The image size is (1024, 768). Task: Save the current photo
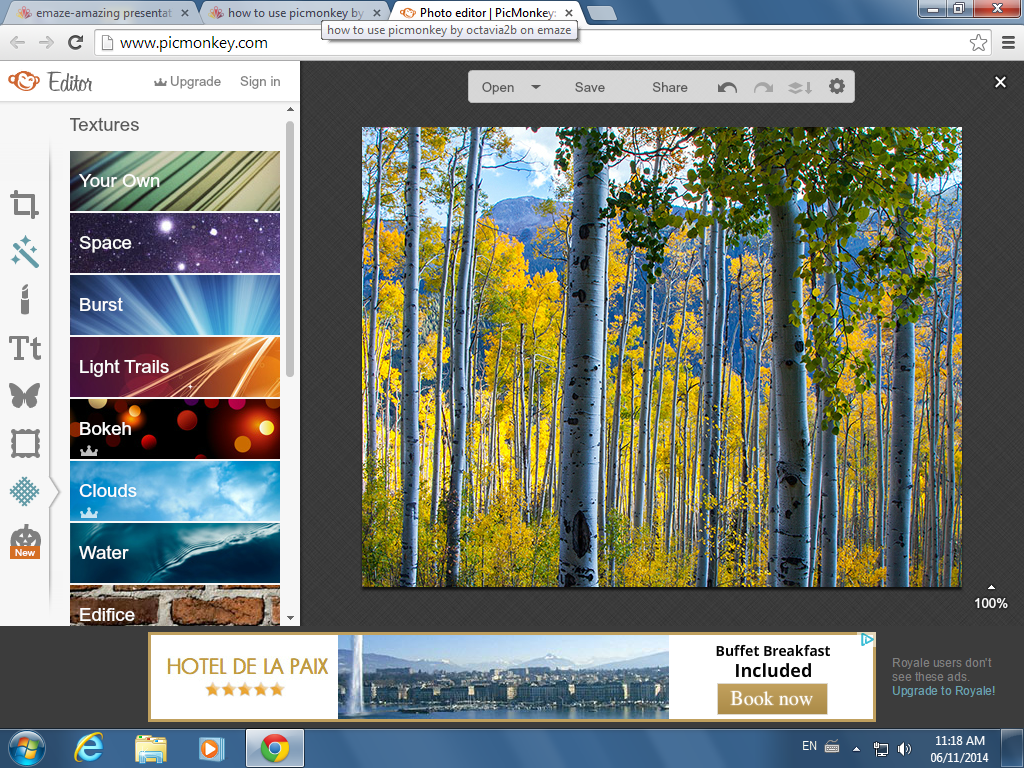pos(589,87)
